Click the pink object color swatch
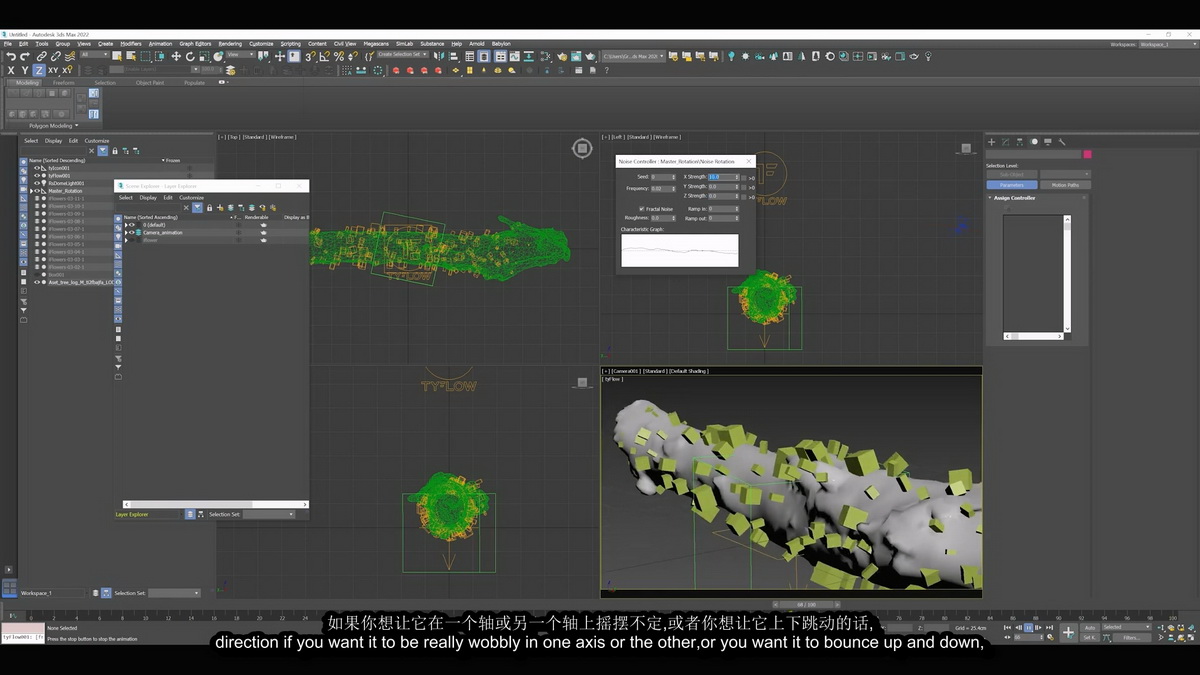This screenshot has width=1200, height=675. pos(1088,154)
